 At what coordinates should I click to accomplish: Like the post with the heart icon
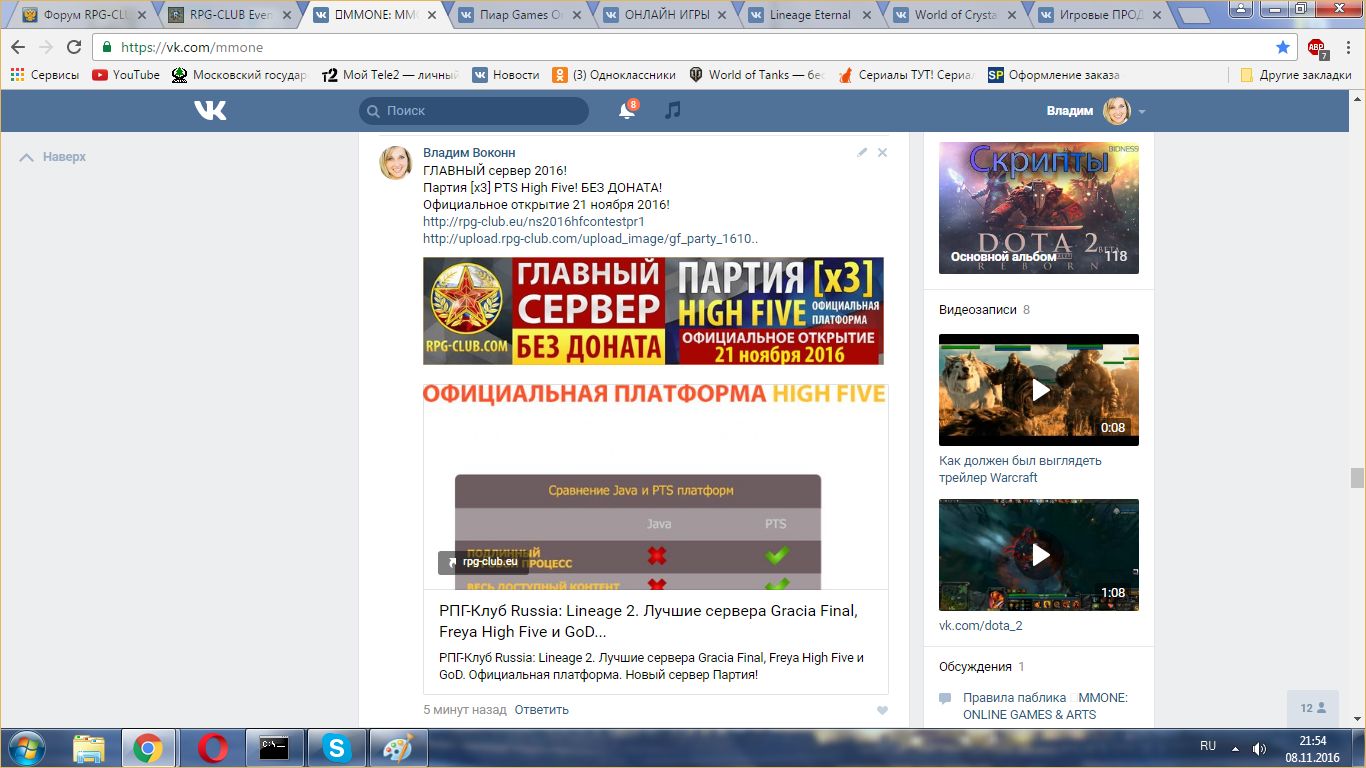click(x=882, y=710)
